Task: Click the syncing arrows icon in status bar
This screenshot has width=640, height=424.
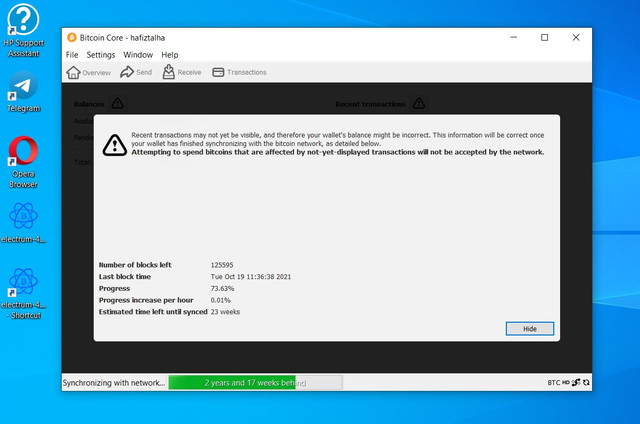Action: (586, 383)
